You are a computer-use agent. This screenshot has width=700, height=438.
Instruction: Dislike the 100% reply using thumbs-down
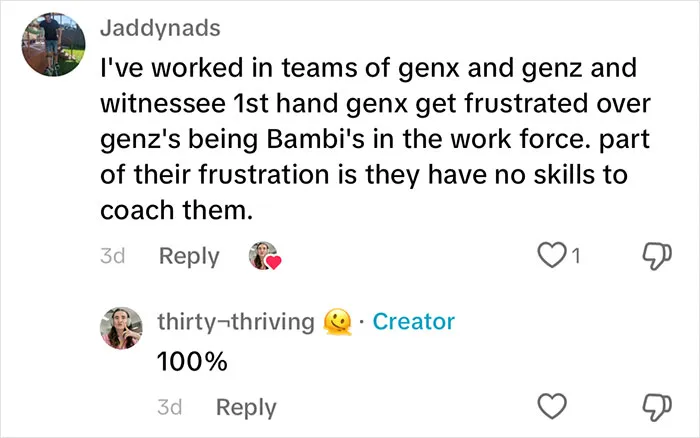pyautogui.click(x=656, y=407)
